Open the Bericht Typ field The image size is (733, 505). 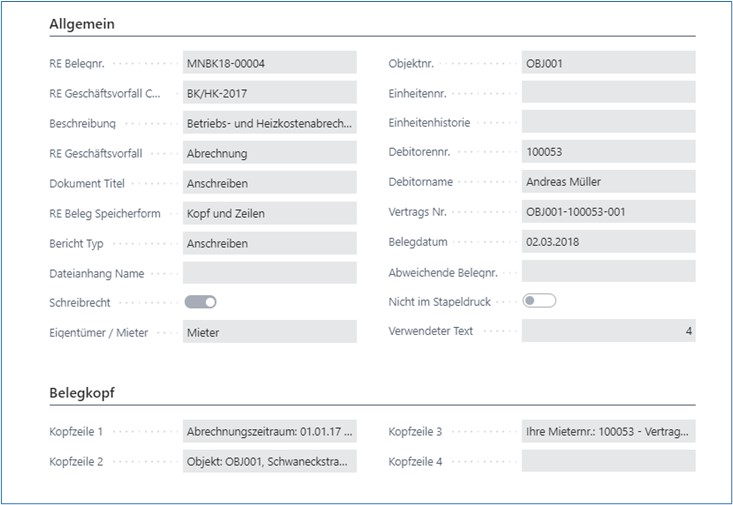tap(269, 243)
